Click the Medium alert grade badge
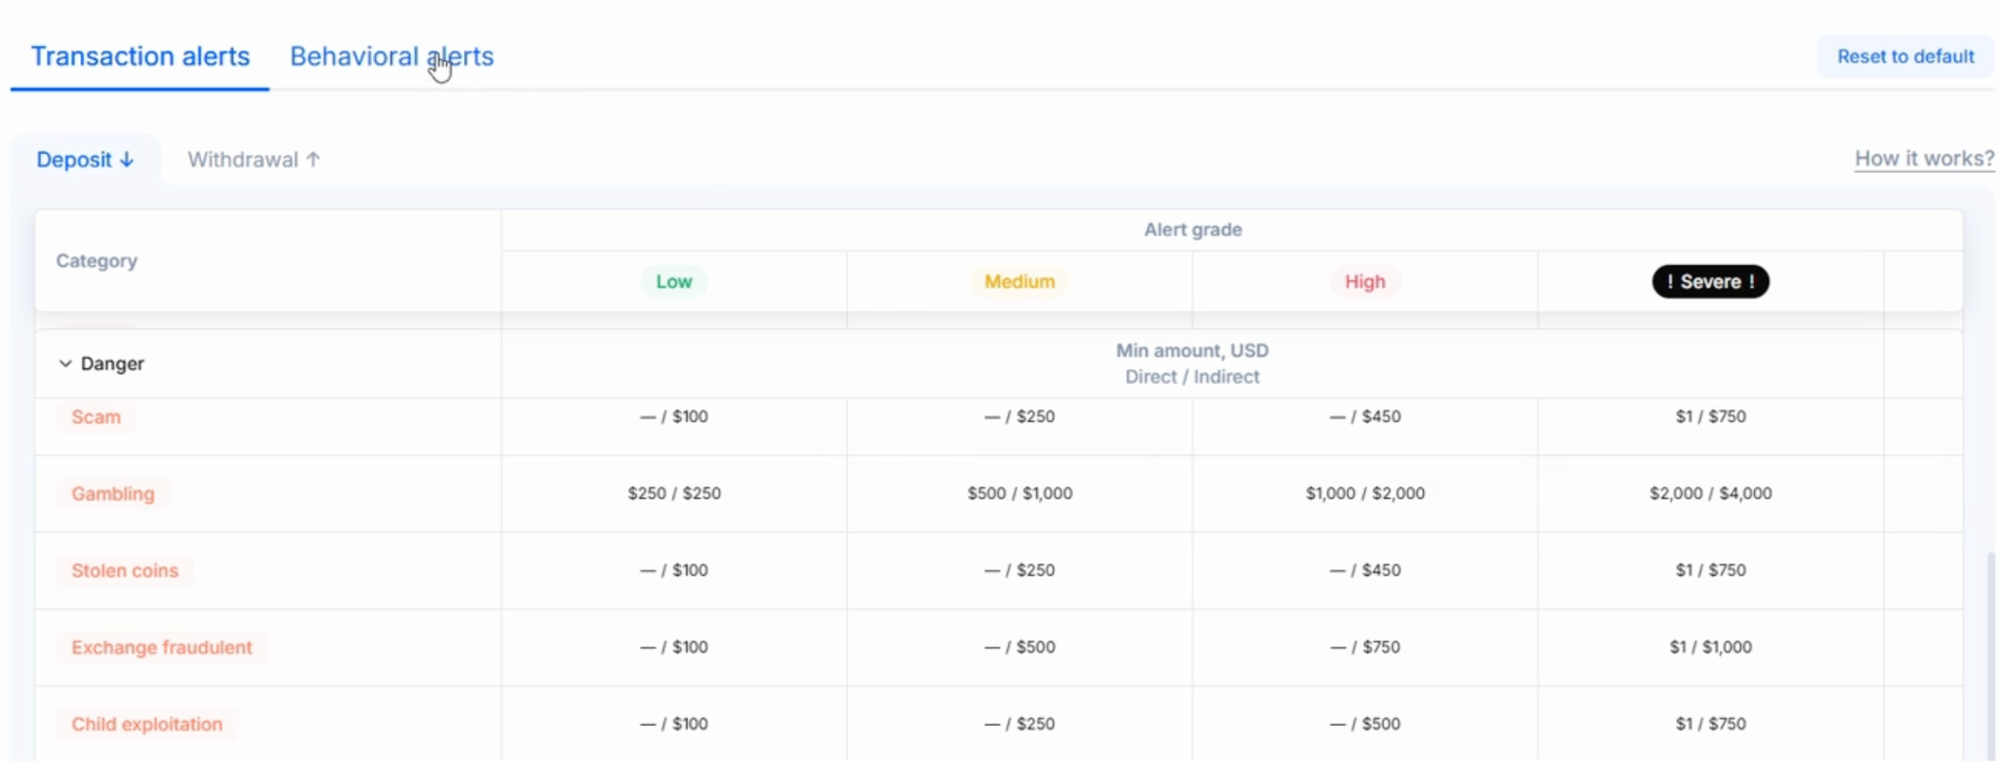The width and height of the screenshot is (2000, 761). click(x=1019, y=282)
